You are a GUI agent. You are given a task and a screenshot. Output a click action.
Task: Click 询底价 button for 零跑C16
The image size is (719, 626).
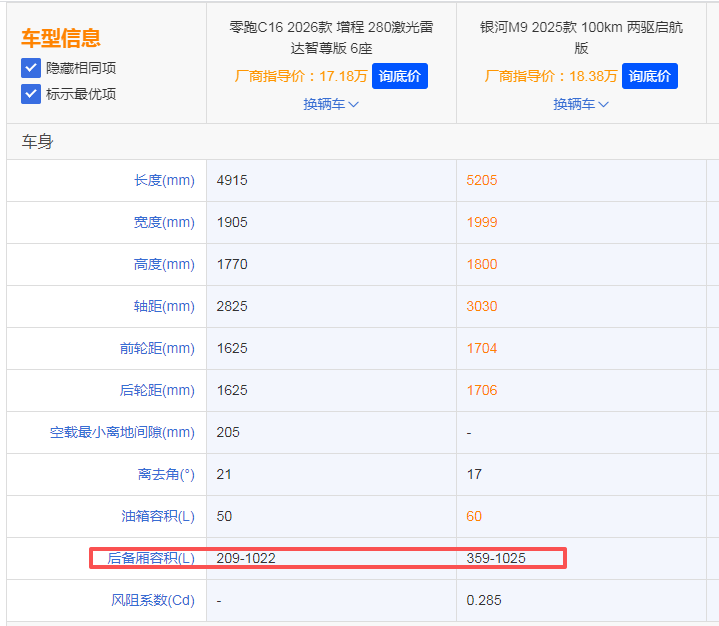(400, 76)
